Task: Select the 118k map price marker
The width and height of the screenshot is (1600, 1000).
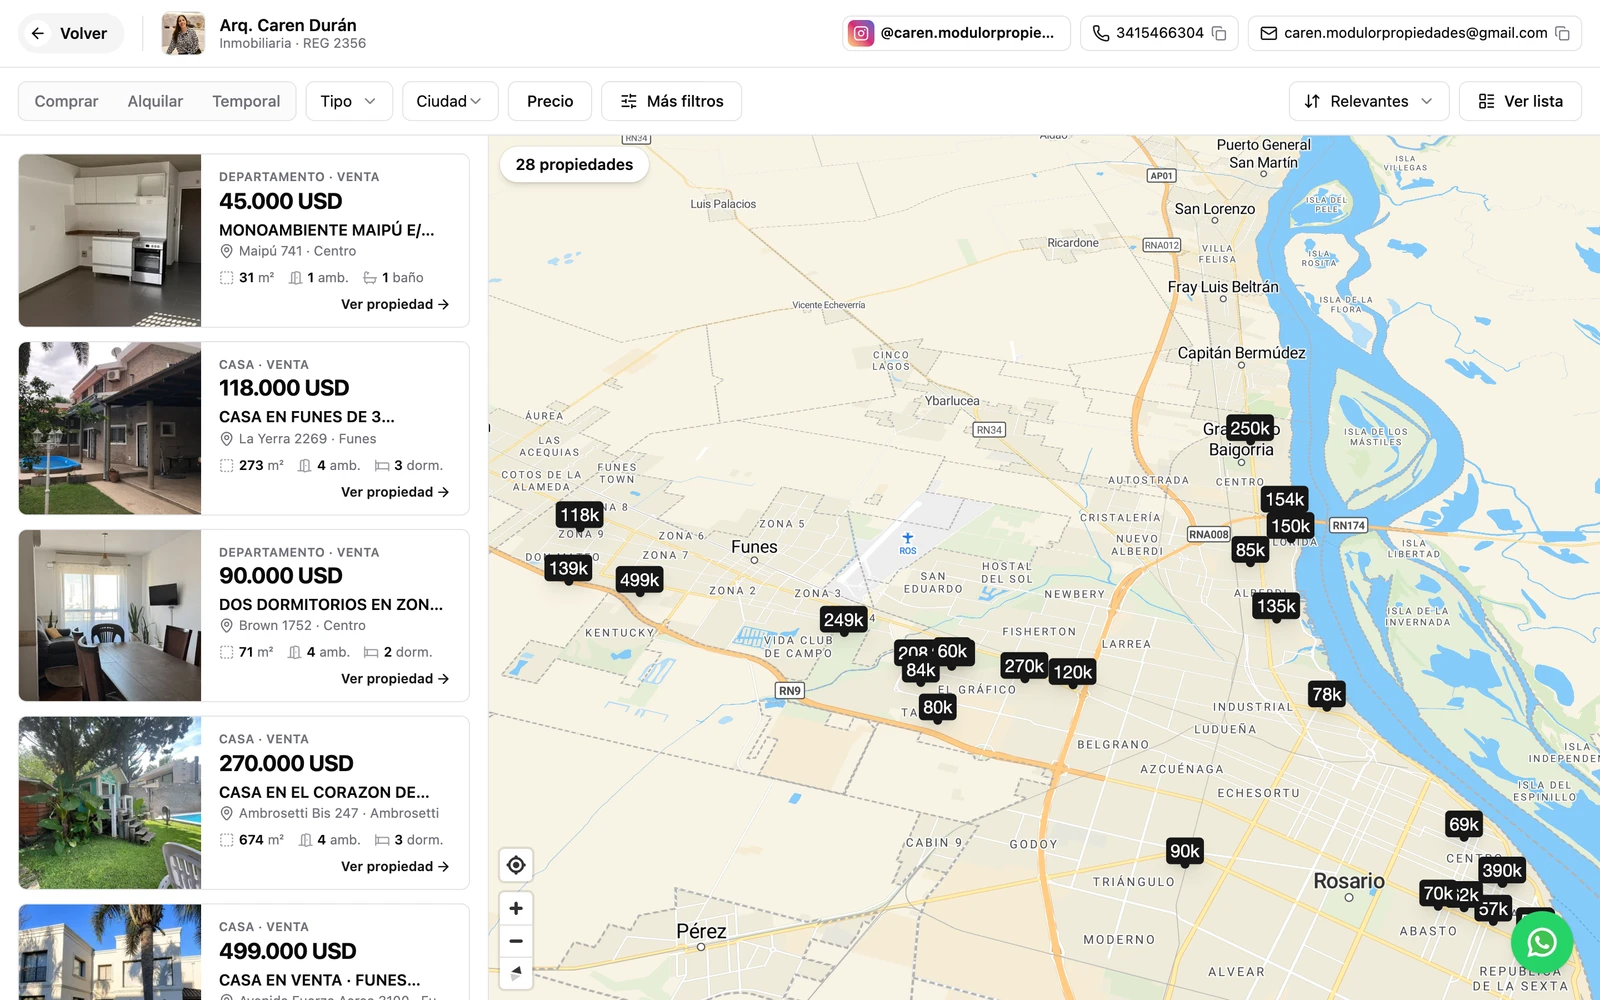Action: 580,515
